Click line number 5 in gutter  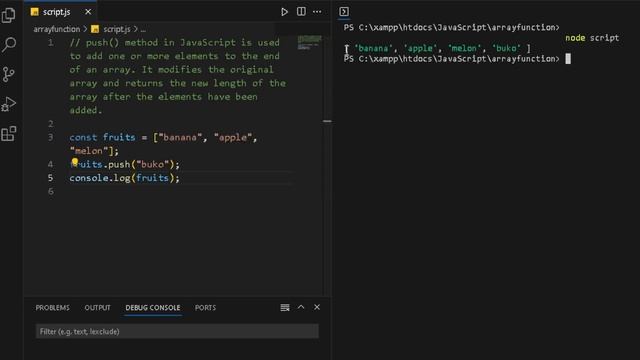pos(51,178)
